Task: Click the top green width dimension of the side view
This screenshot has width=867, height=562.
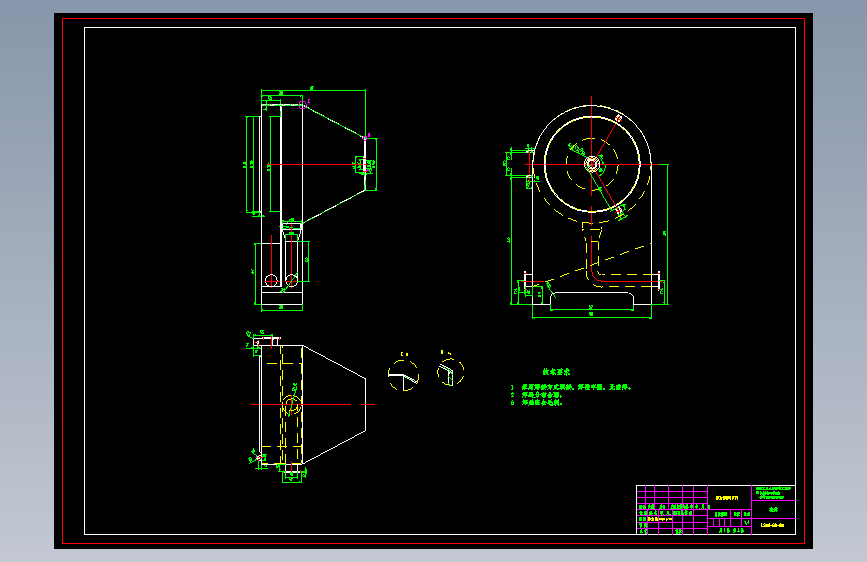Action: pos(313,89)
